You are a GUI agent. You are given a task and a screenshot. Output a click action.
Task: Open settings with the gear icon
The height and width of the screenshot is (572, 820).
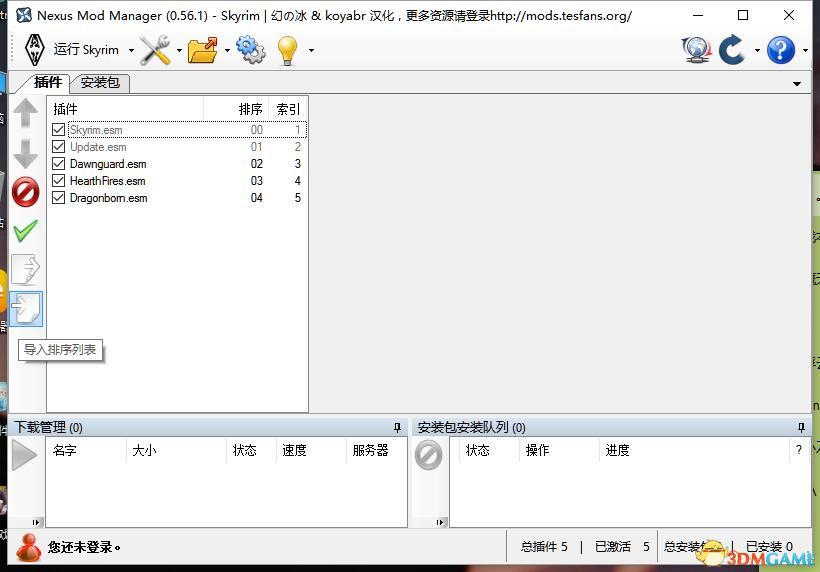click(x=250, y=50)
